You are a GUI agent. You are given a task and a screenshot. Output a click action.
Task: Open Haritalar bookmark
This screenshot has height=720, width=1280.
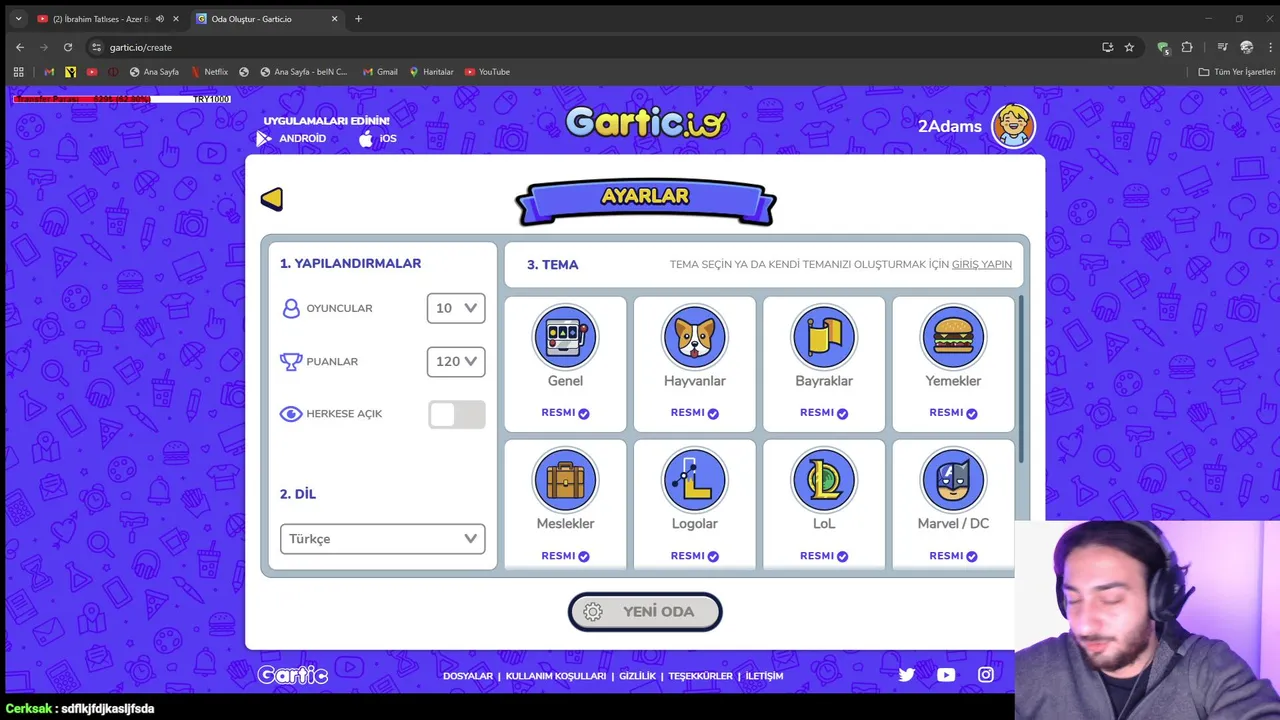[431, 72]
